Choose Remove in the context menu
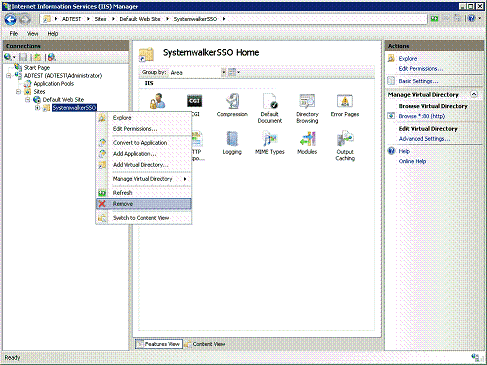Image resolution: width=487 pixels, height=365 pixels. (x=144, y=204)
